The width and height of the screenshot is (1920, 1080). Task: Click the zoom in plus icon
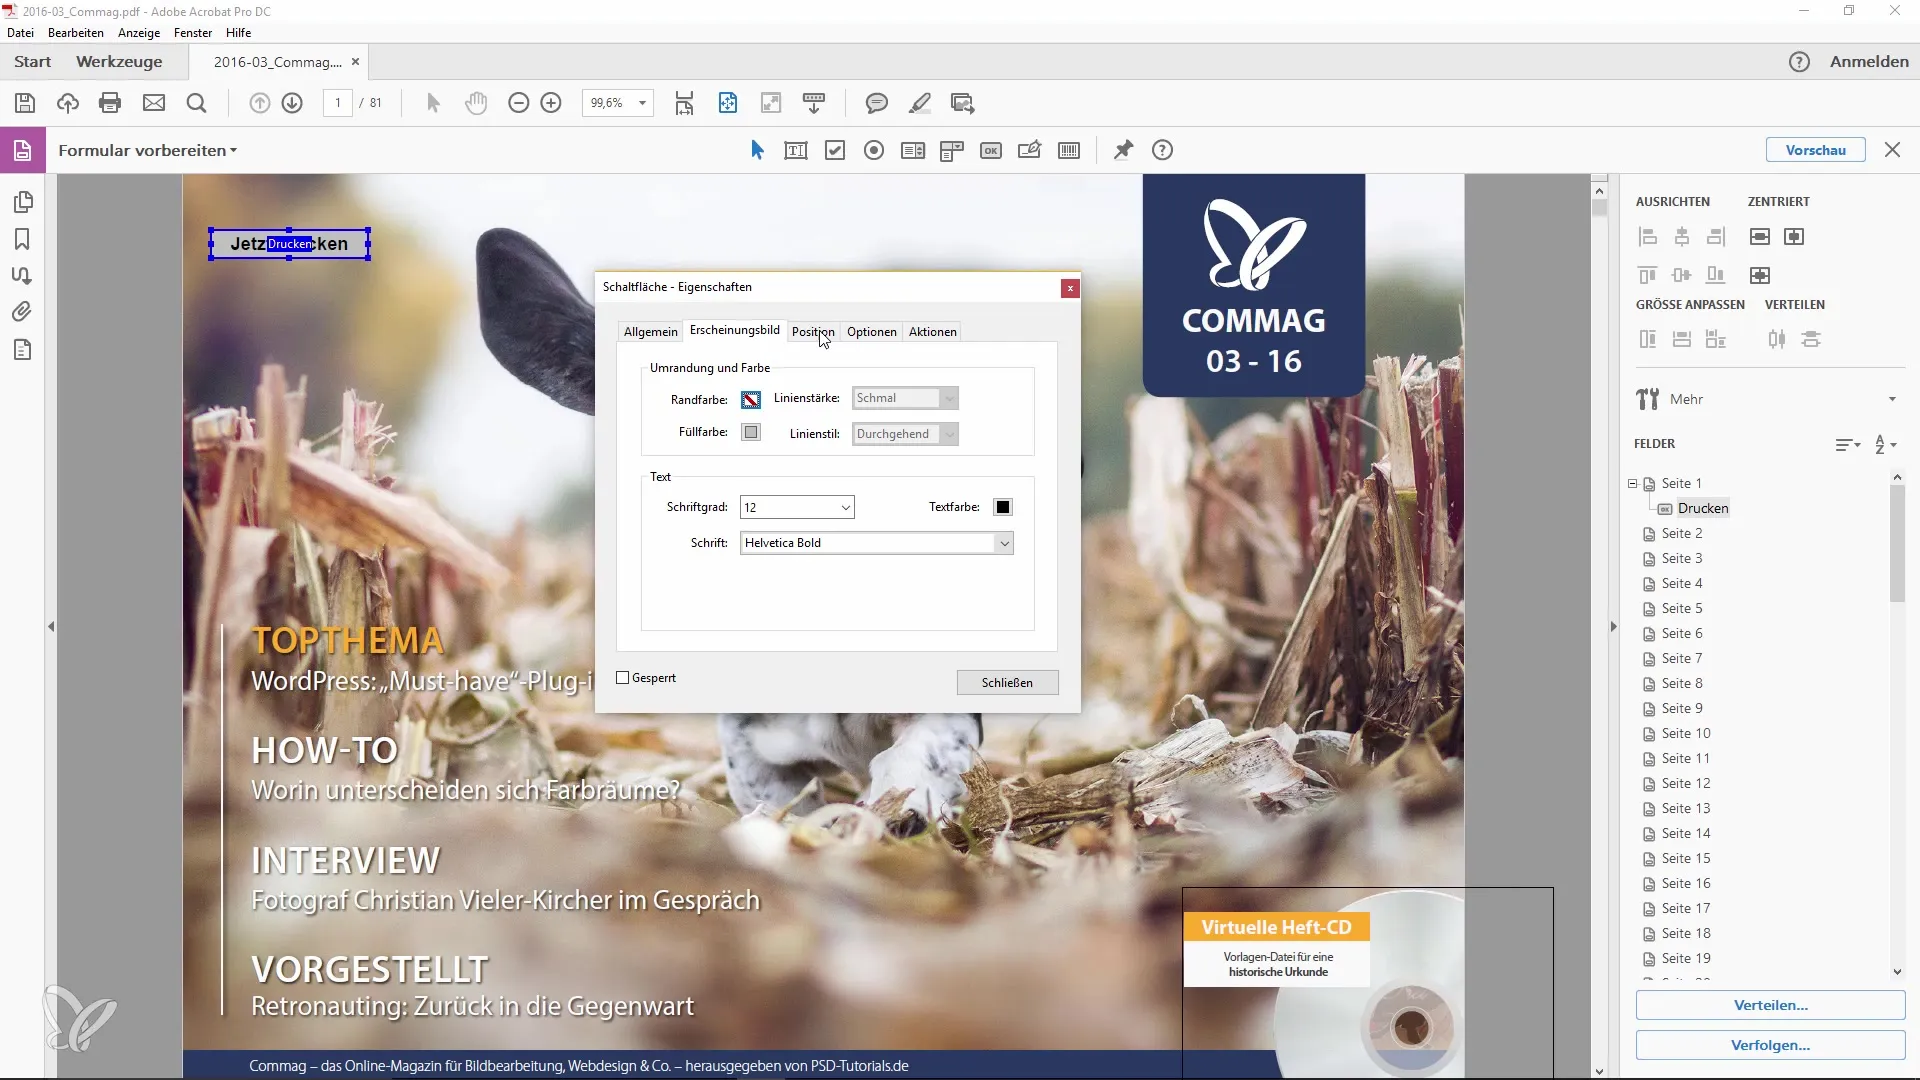click(x=551, y=103)
